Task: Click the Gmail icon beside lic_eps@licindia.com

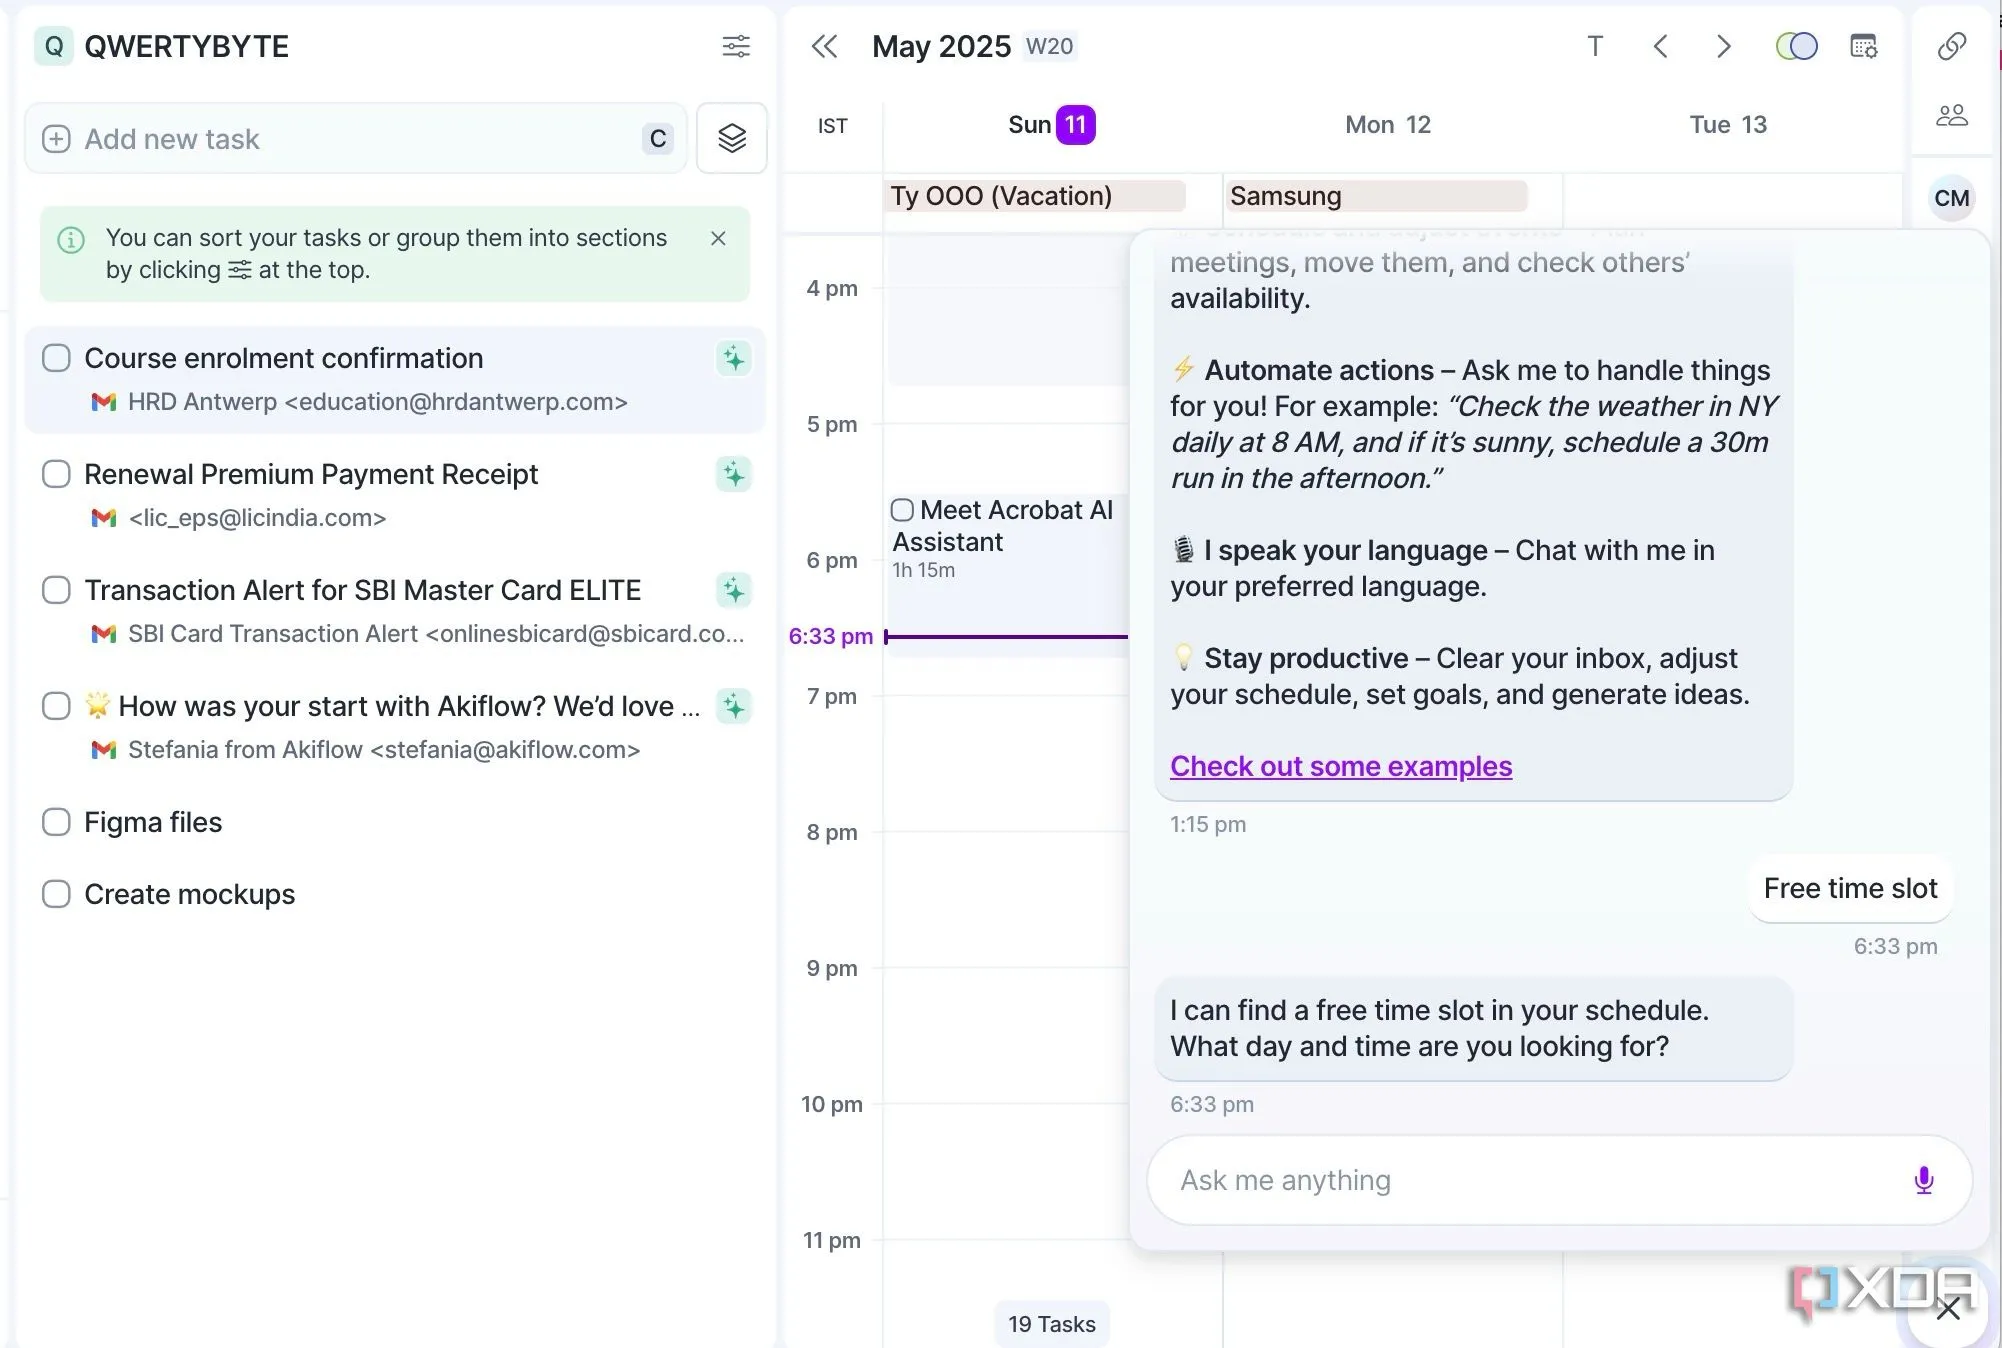Action: pyautogui.click(x=103, y=518)
